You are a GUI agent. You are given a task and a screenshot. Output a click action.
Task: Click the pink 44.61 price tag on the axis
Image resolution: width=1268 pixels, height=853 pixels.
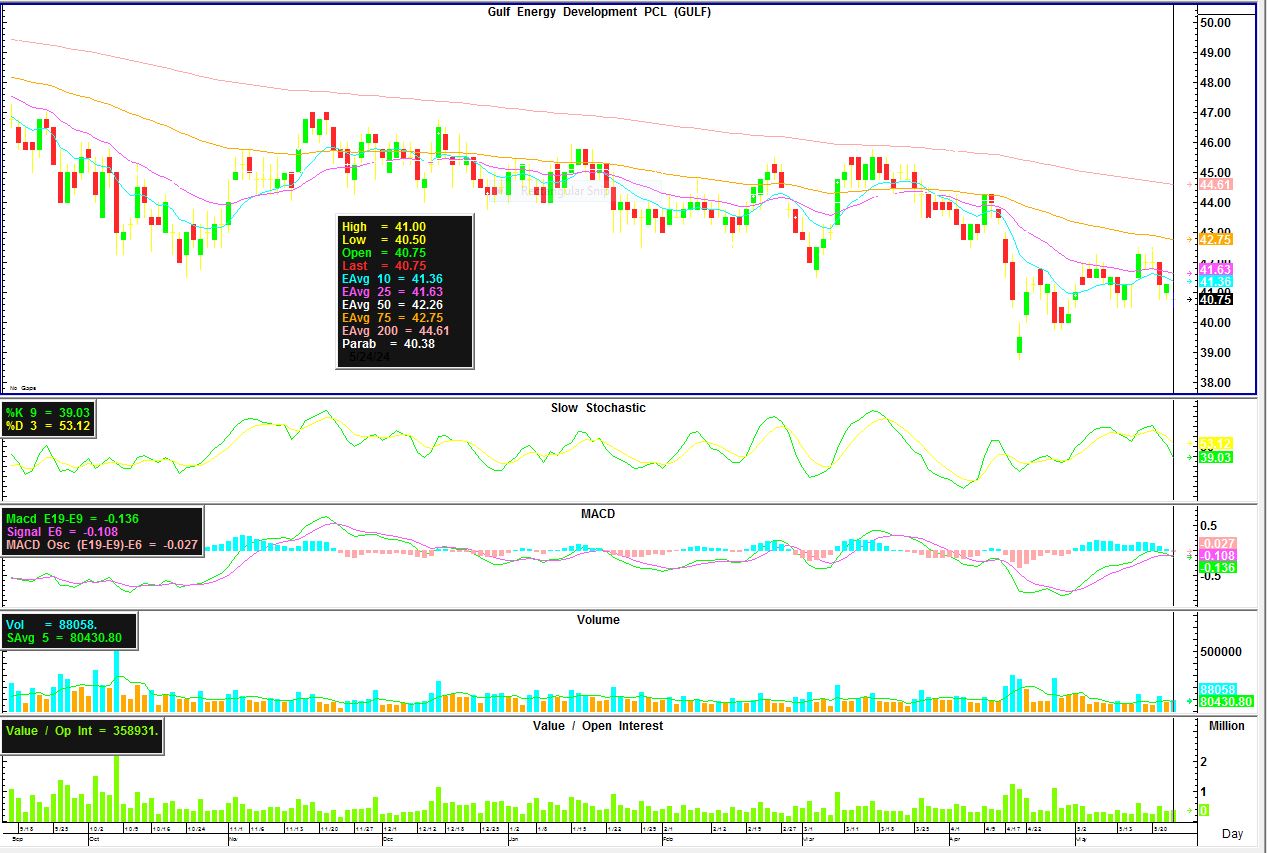[1215, 185]
